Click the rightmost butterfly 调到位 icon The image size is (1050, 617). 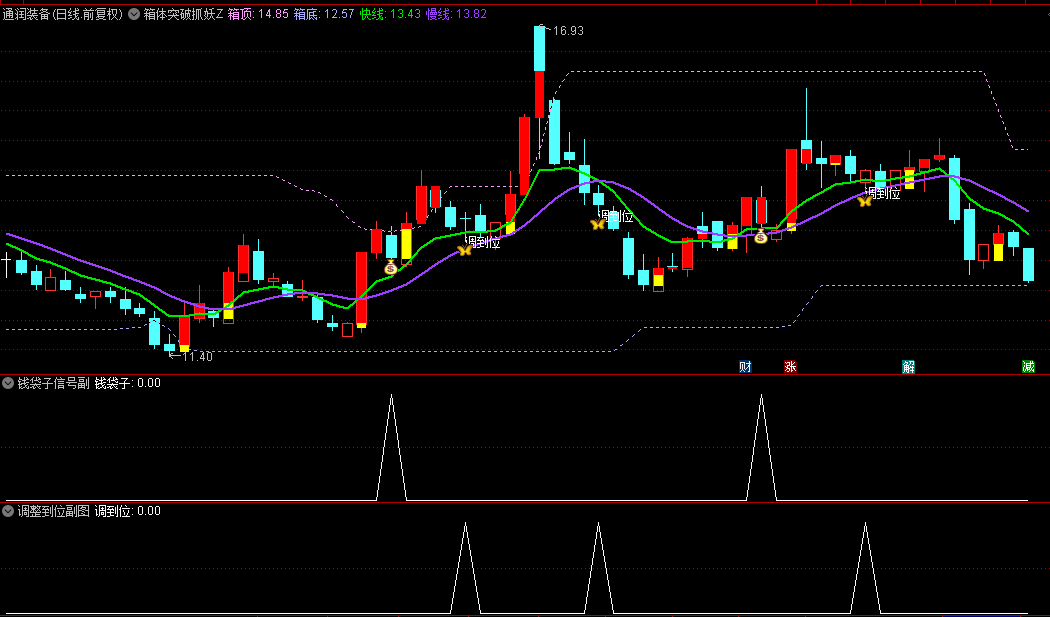tap(865, 201)
